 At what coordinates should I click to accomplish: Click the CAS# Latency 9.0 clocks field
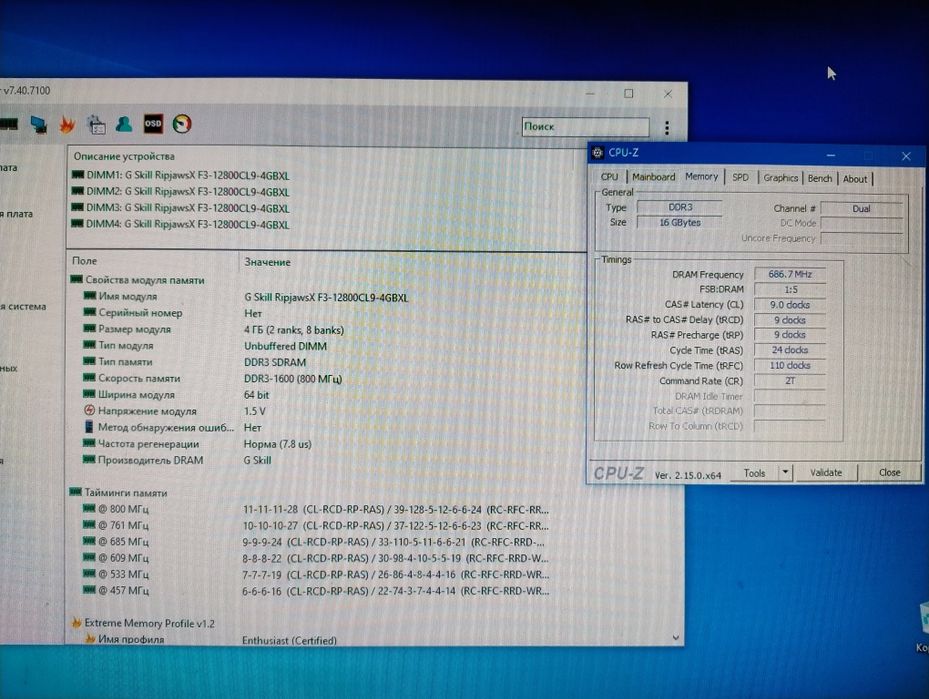790,304
